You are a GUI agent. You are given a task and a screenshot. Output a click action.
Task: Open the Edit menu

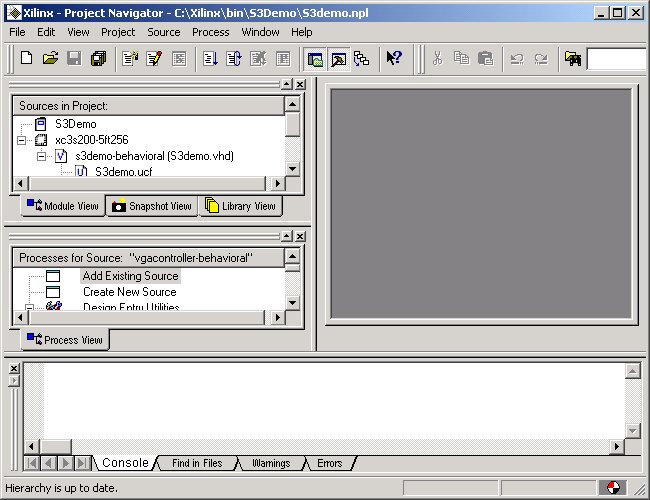click(46, 32)
